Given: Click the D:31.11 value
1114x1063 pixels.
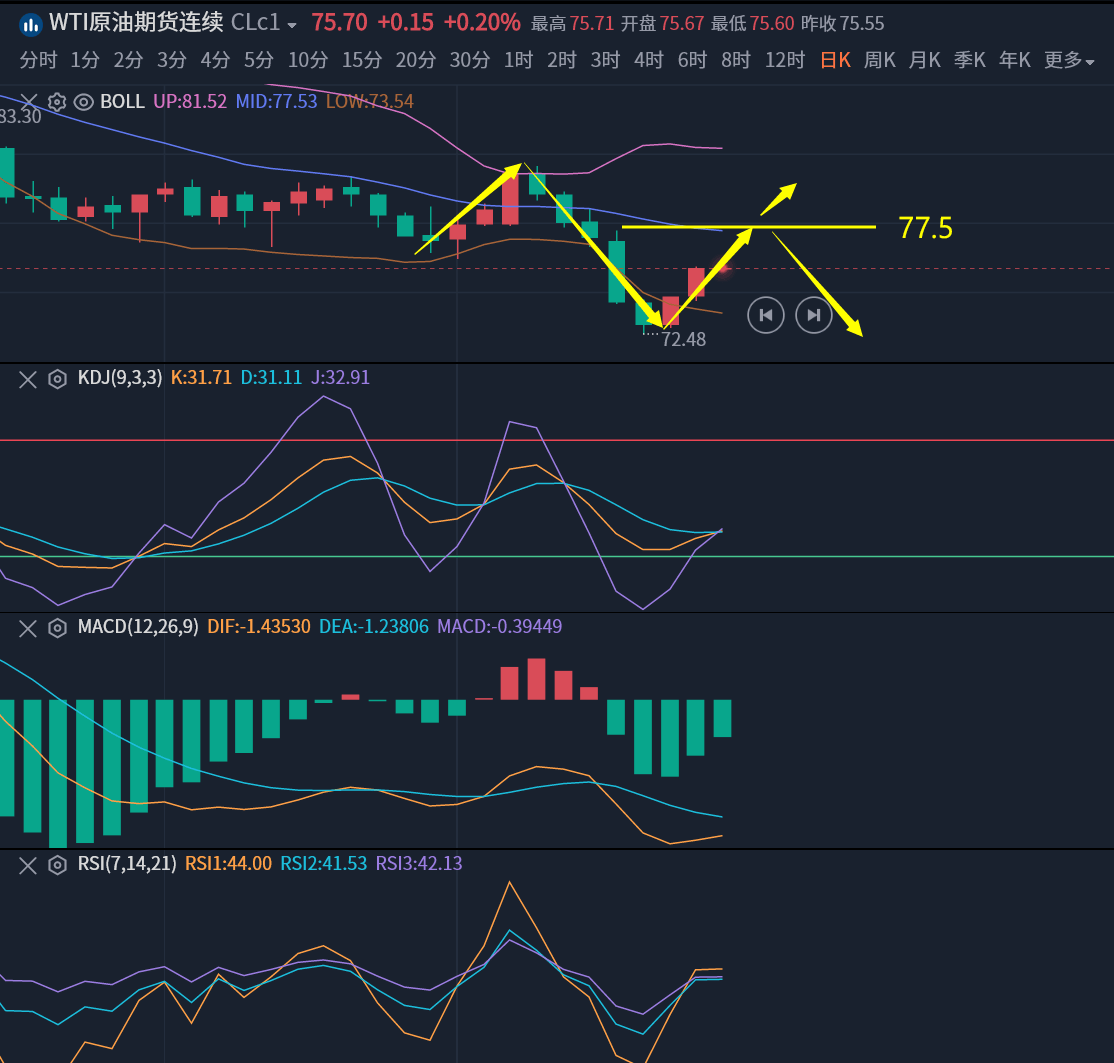Looking at the screenshot, I should 271,377.
